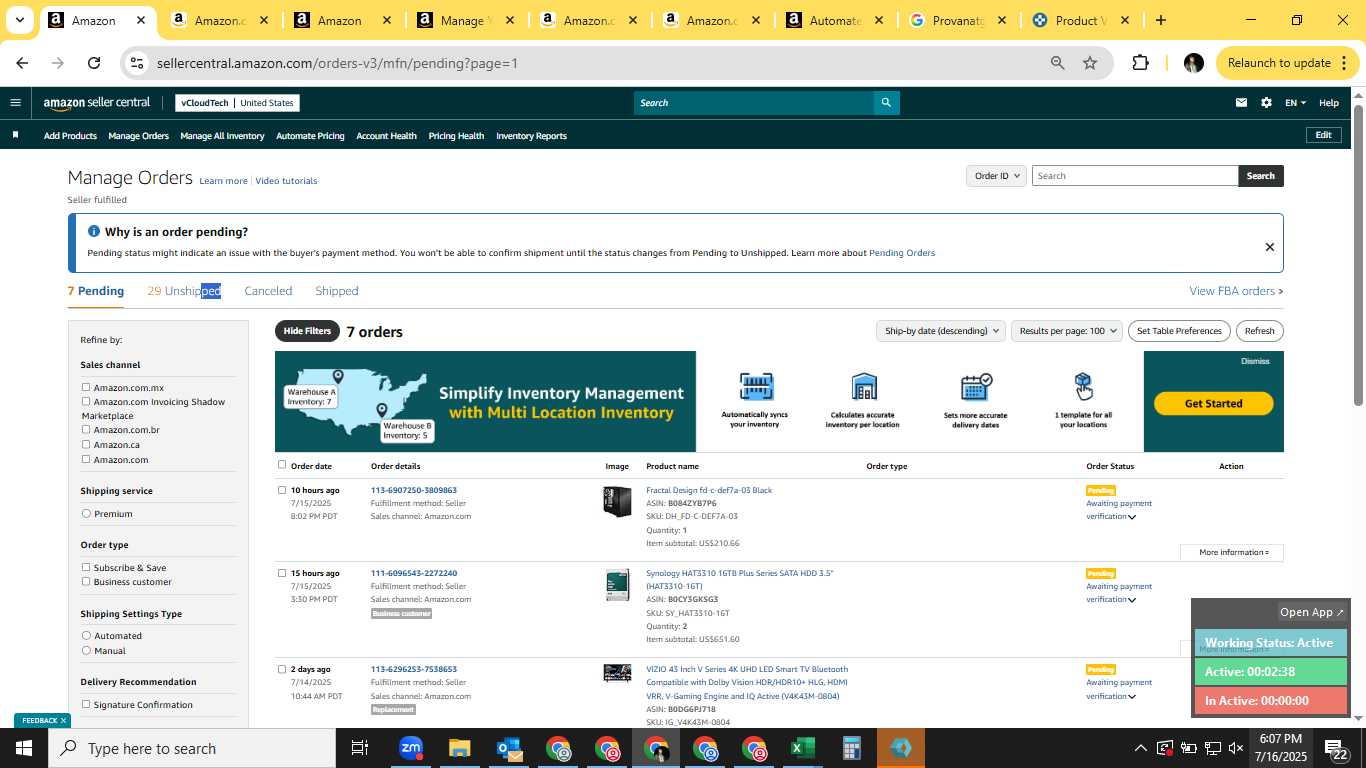Click the Order ID search input field
1366x768 pixels.
coord(1135,176)
